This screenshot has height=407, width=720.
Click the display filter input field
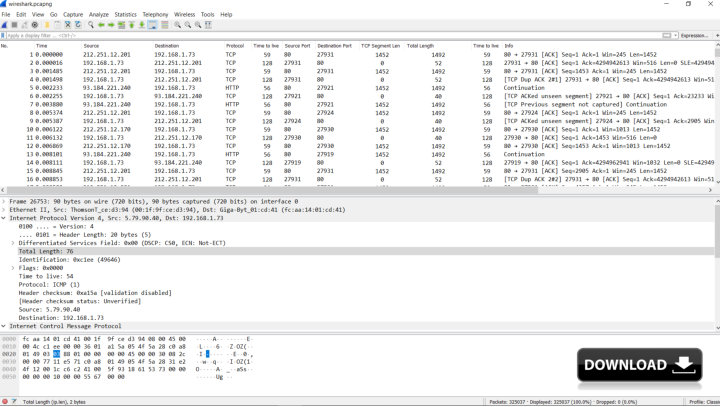pyautogui.click(x=333, y=35)
